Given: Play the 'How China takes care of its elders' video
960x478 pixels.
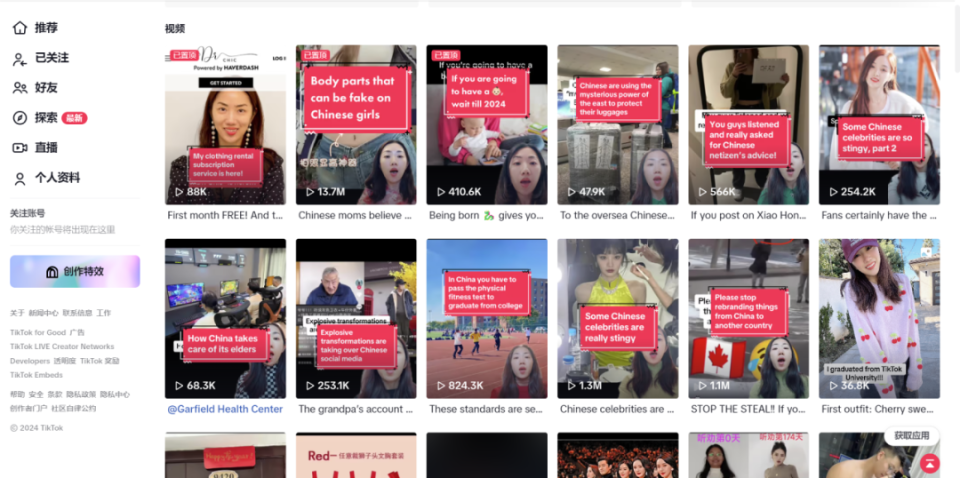Looking at the screenshot, I should [225, 318].
